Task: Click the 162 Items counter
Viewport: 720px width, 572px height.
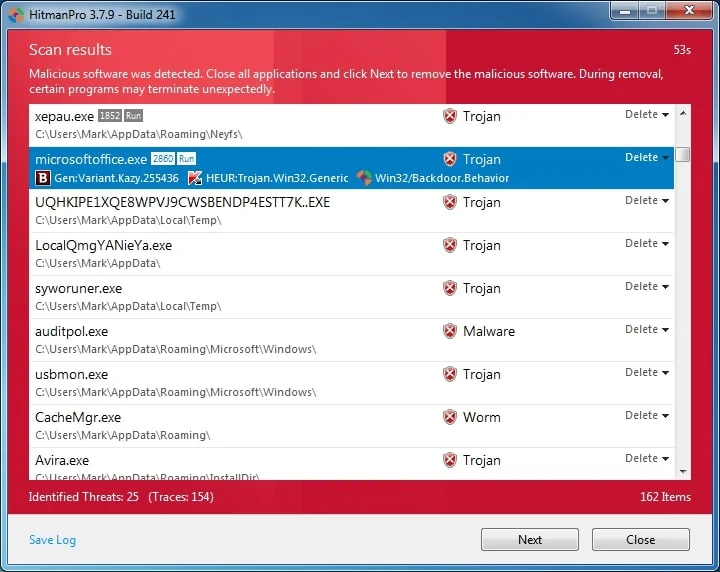Action: pyautogui.click(x=665, y=497)
